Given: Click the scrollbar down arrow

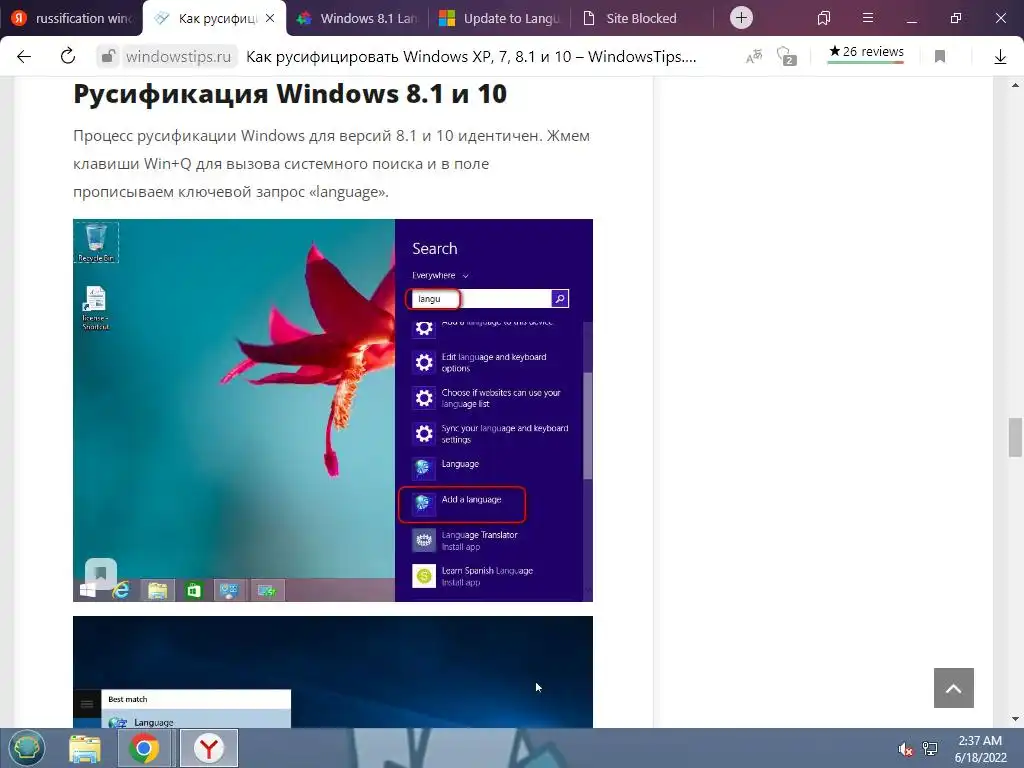Looking at the screenshot, I should click(1015, 720).
